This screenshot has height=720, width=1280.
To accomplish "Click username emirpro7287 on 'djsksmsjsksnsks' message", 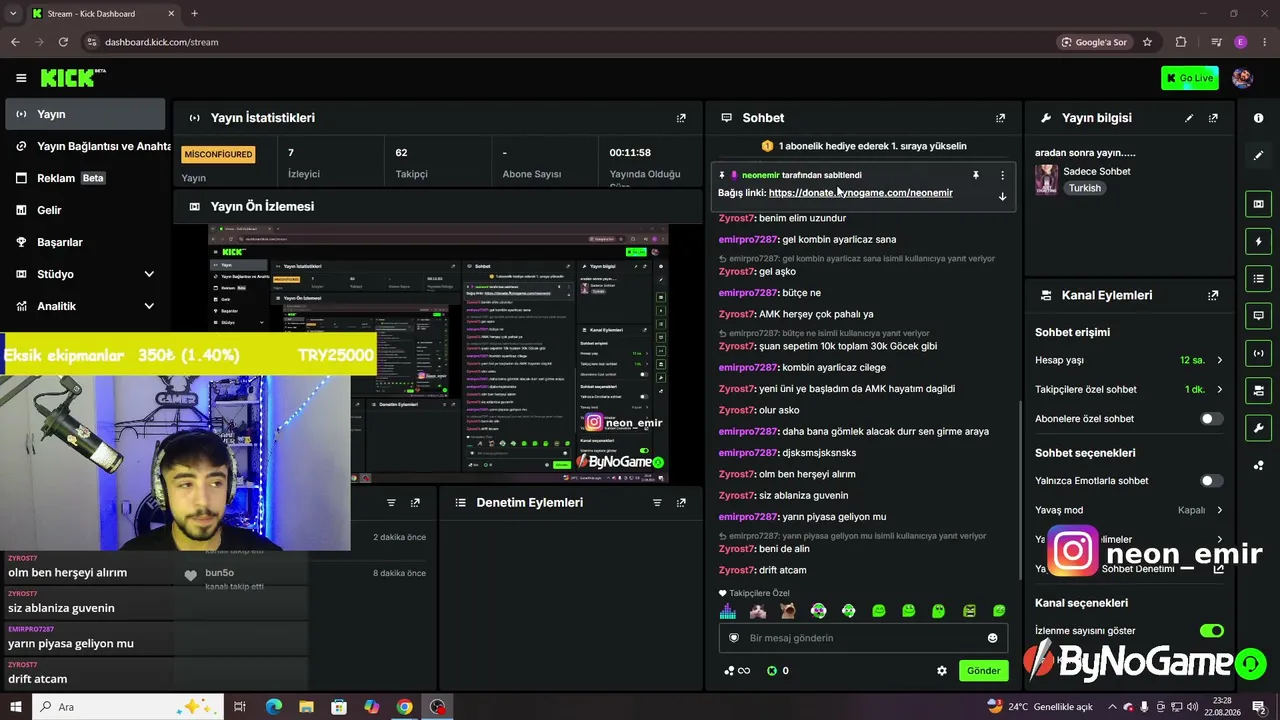I will 747,453.
